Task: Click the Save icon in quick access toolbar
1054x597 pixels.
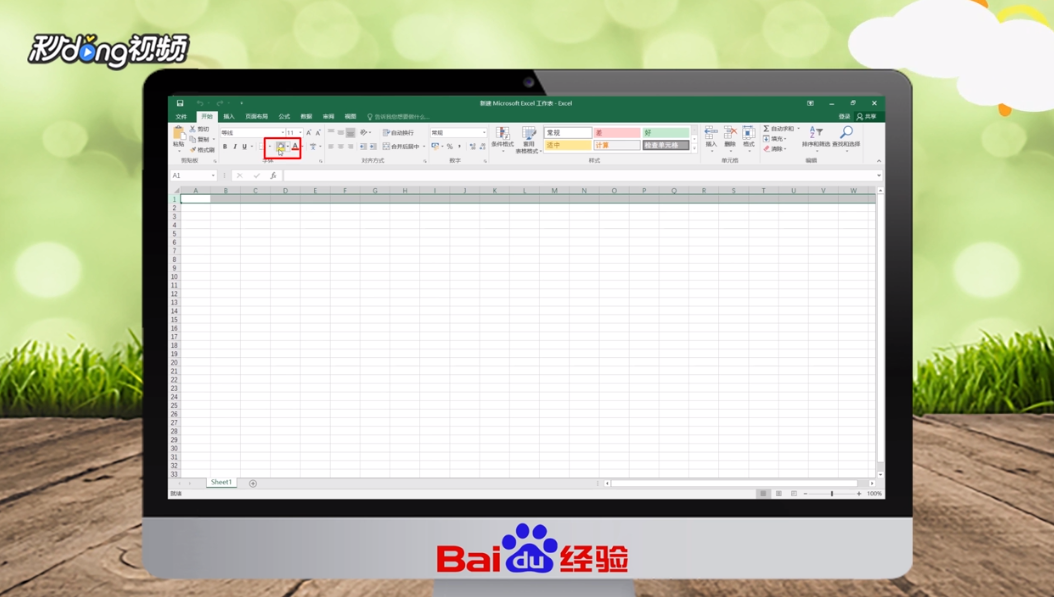Action: tap(180, 104)
